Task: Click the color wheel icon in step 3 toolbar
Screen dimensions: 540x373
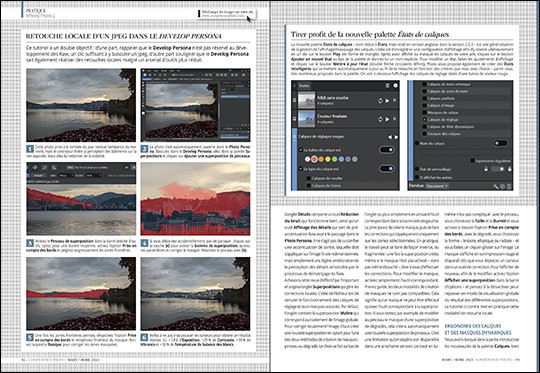Action: tap(35, 167)
